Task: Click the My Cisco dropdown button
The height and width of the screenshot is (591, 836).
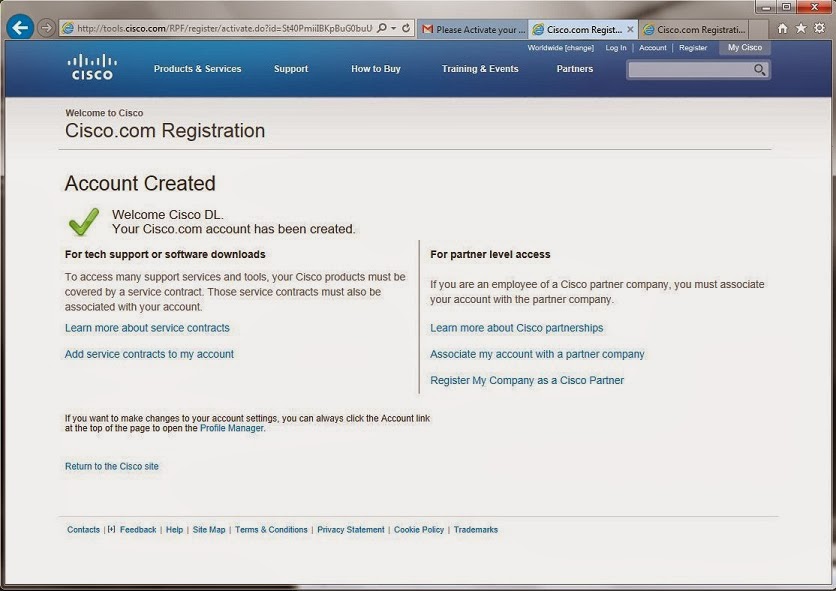Action: pyautogui.click(x=745, y=47)
